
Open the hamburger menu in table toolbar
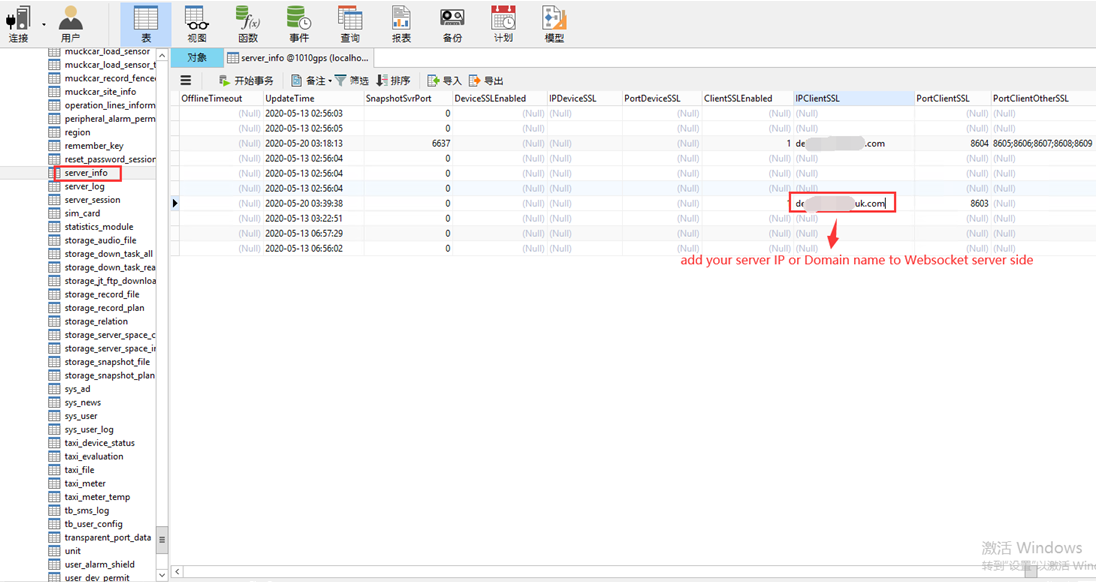pyautogui.click(x=185, y=80)
